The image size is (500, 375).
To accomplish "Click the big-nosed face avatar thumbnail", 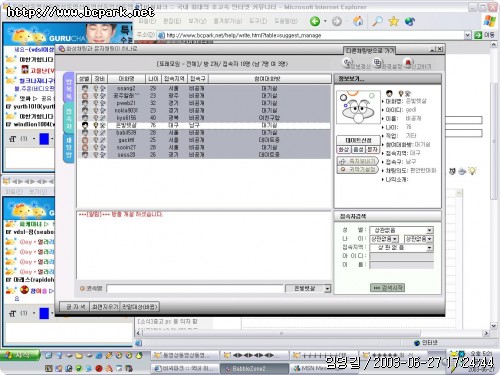I will pyautogui.click(x=358, y=107).
